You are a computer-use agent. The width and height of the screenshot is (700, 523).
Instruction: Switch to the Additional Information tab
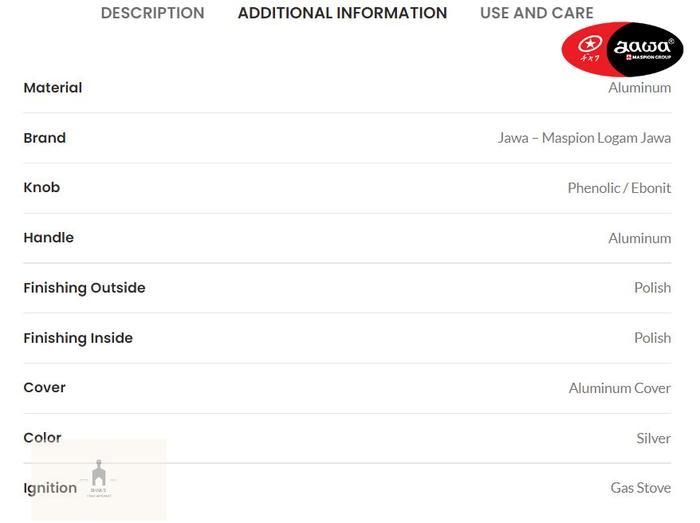(342, 13)
